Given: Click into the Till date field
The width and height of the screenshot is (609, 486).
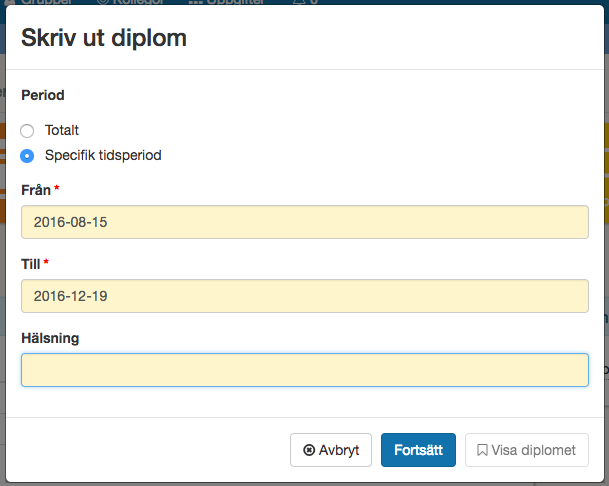Looking at the screenshot, I should (305, 296).
